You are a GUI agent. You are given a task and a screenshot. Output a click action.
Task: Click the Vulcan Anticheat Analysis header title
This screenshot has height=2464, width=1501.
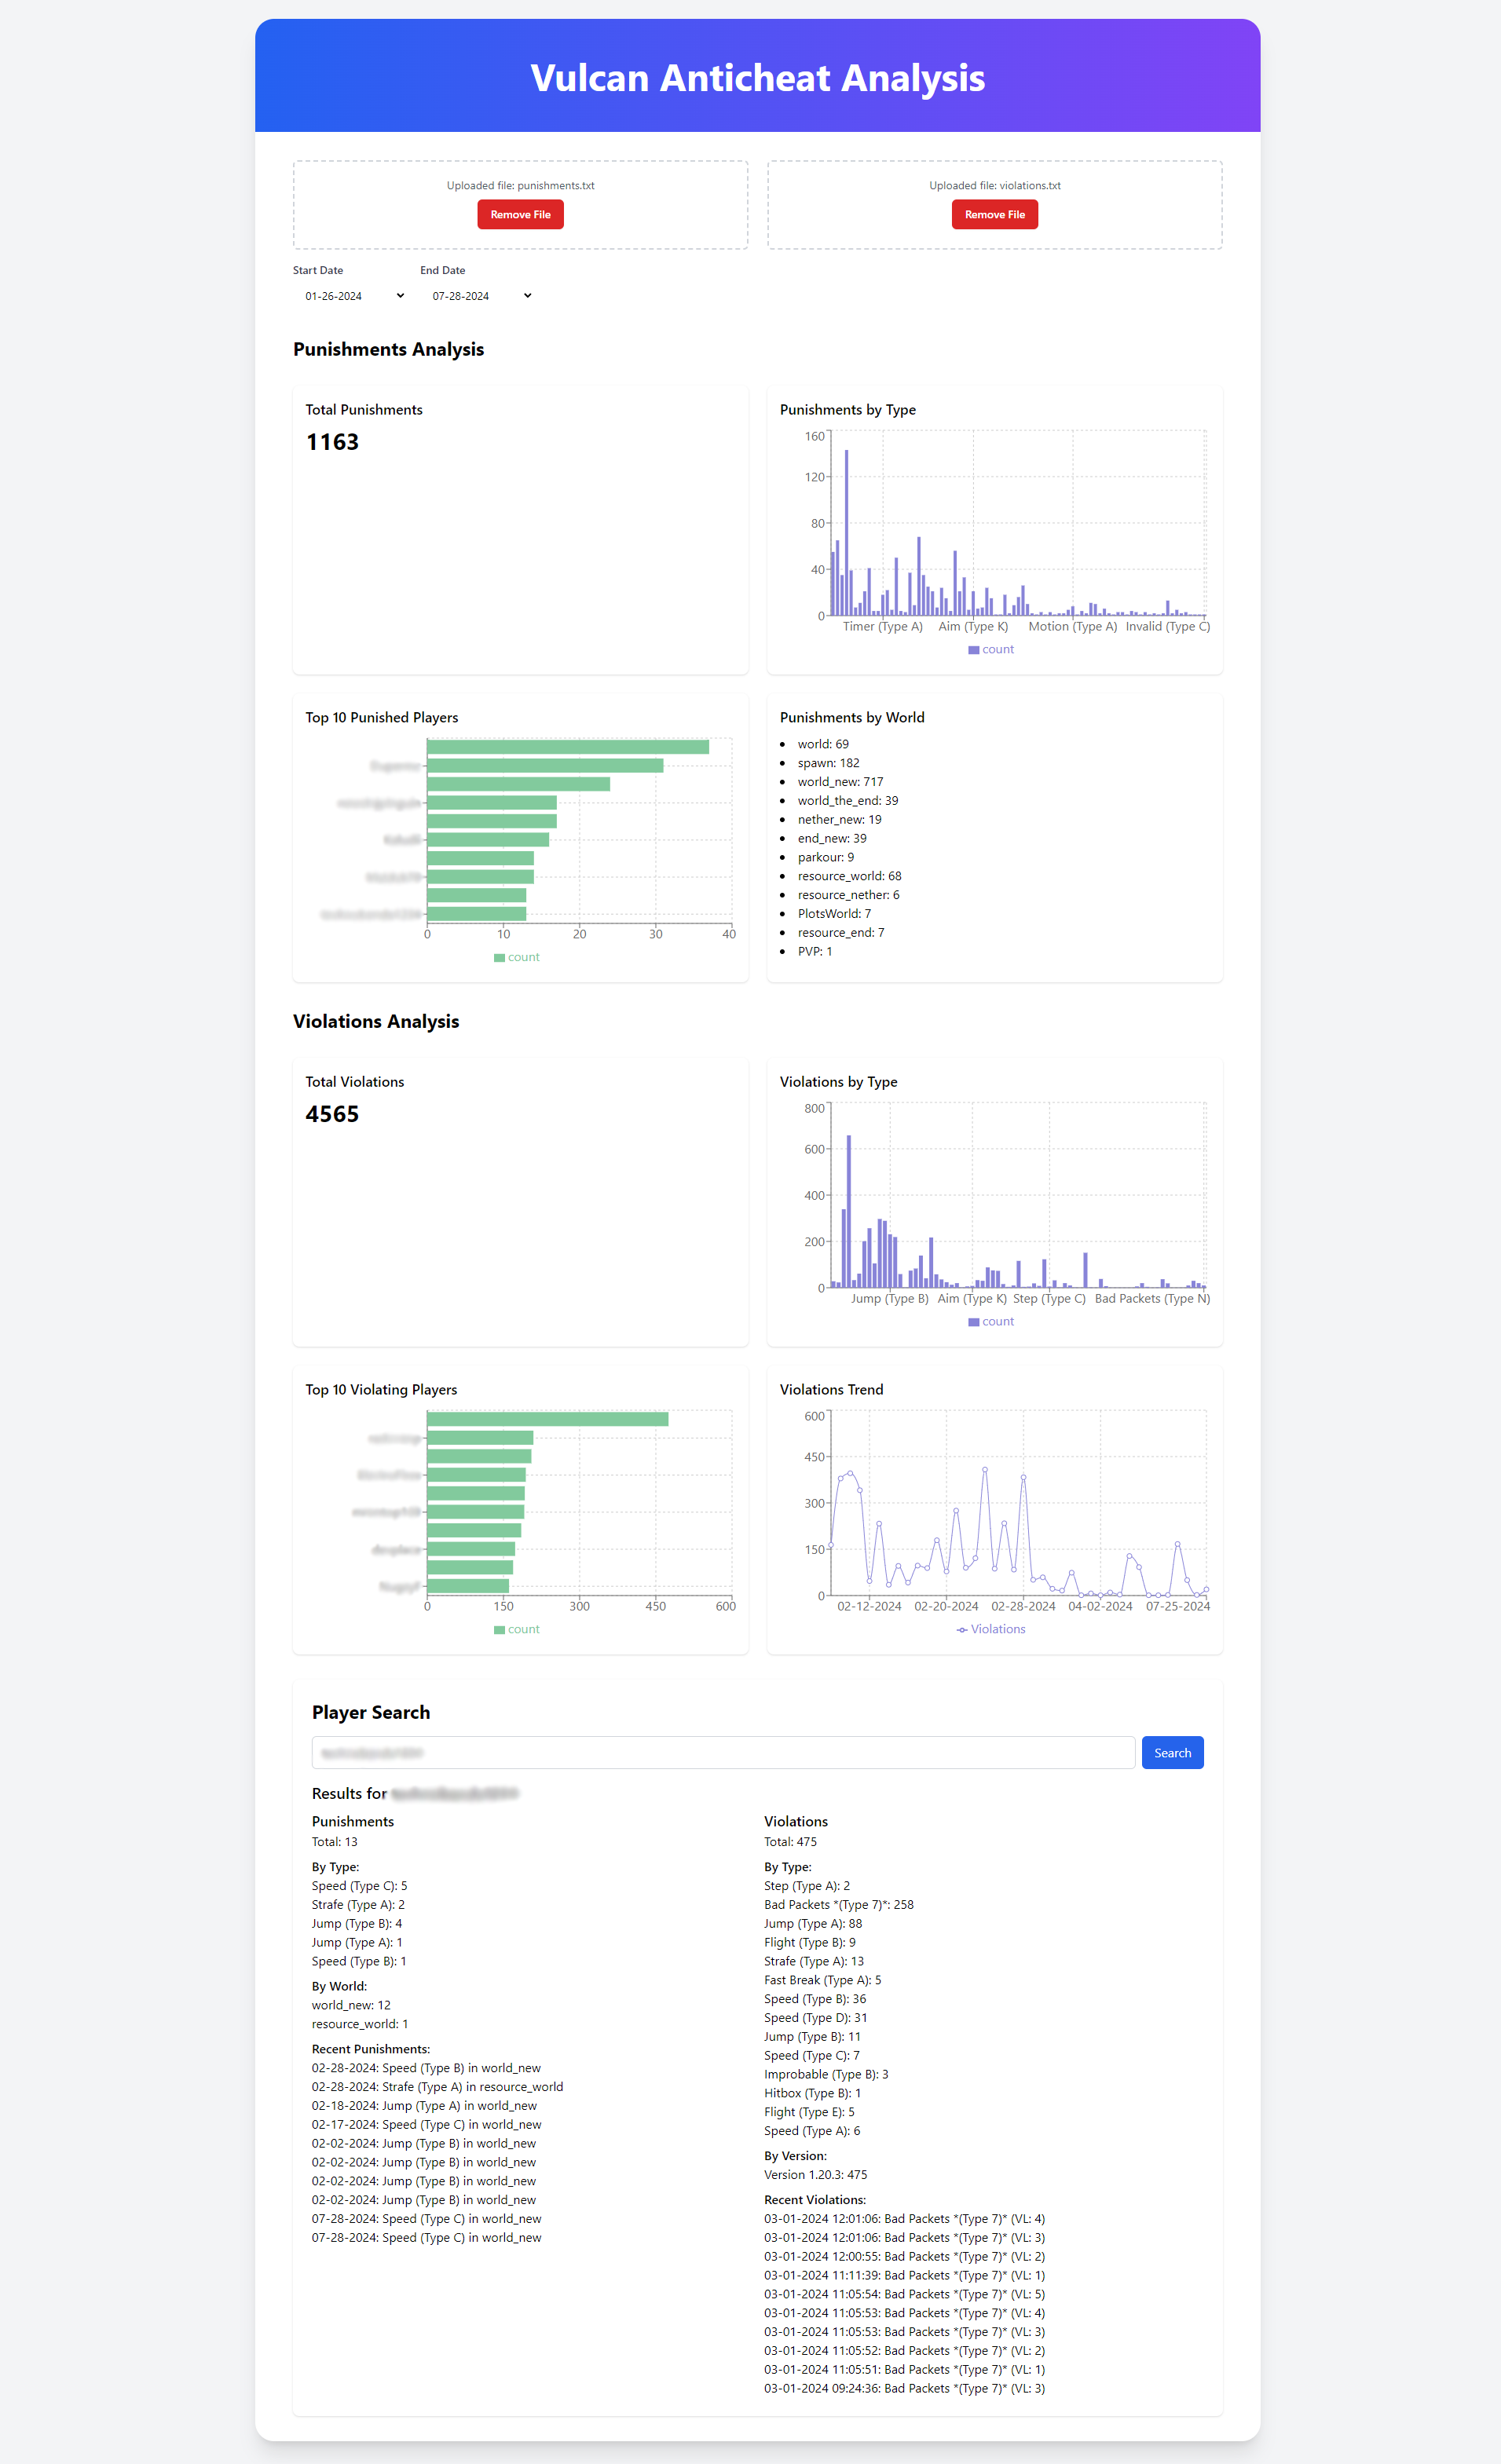pos(757,78)
